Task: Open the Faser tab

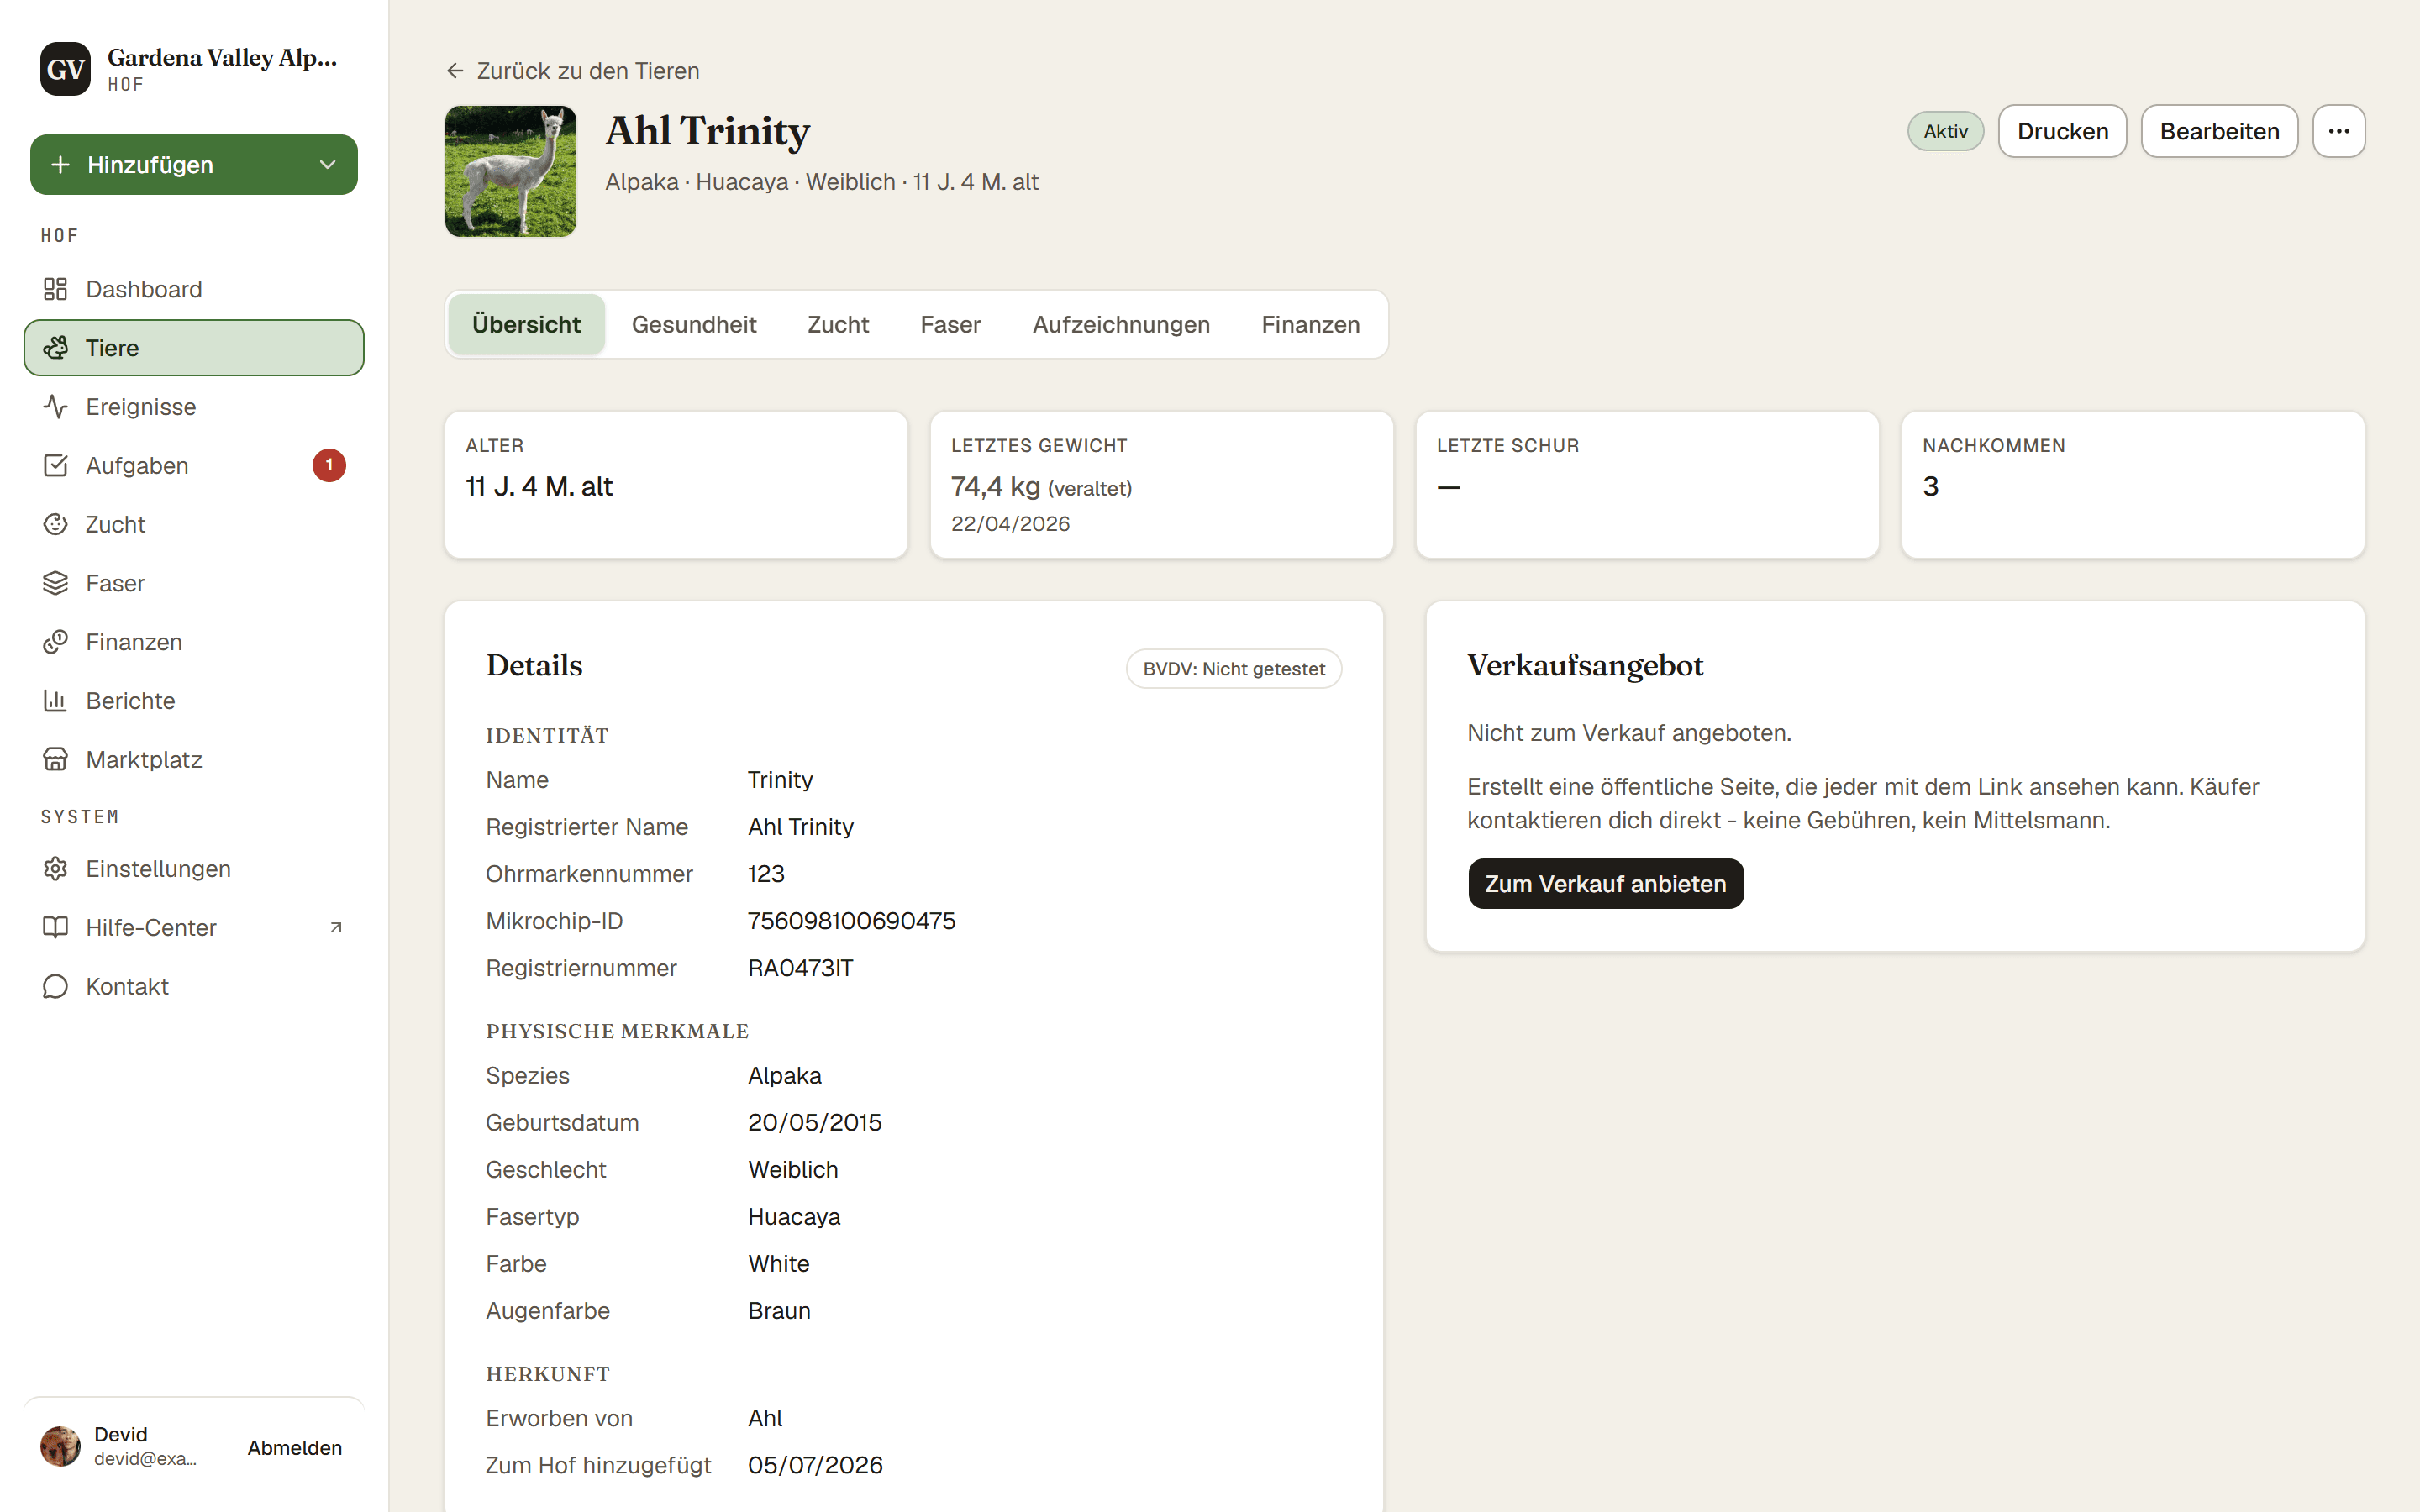Action: [950, 325]
